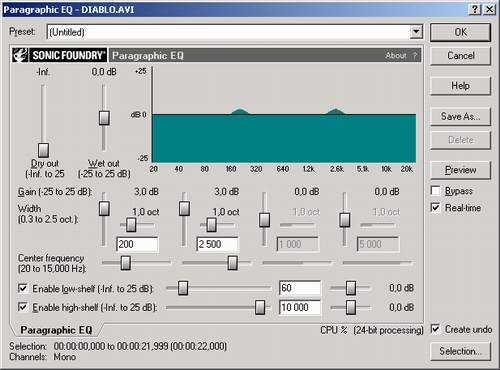
Task: Click the Wet out slider handle
Action: pyautogui.click(x=104, y=118)
